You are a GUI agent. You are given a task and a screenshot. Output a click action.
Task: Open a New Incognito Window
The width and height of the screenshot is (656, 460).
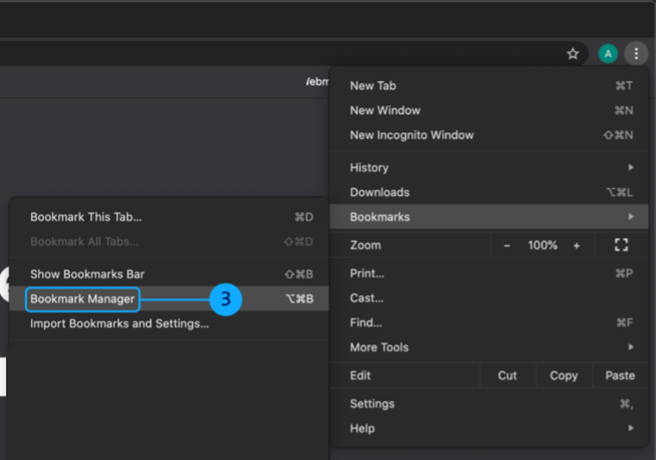[x=411, y=135]
